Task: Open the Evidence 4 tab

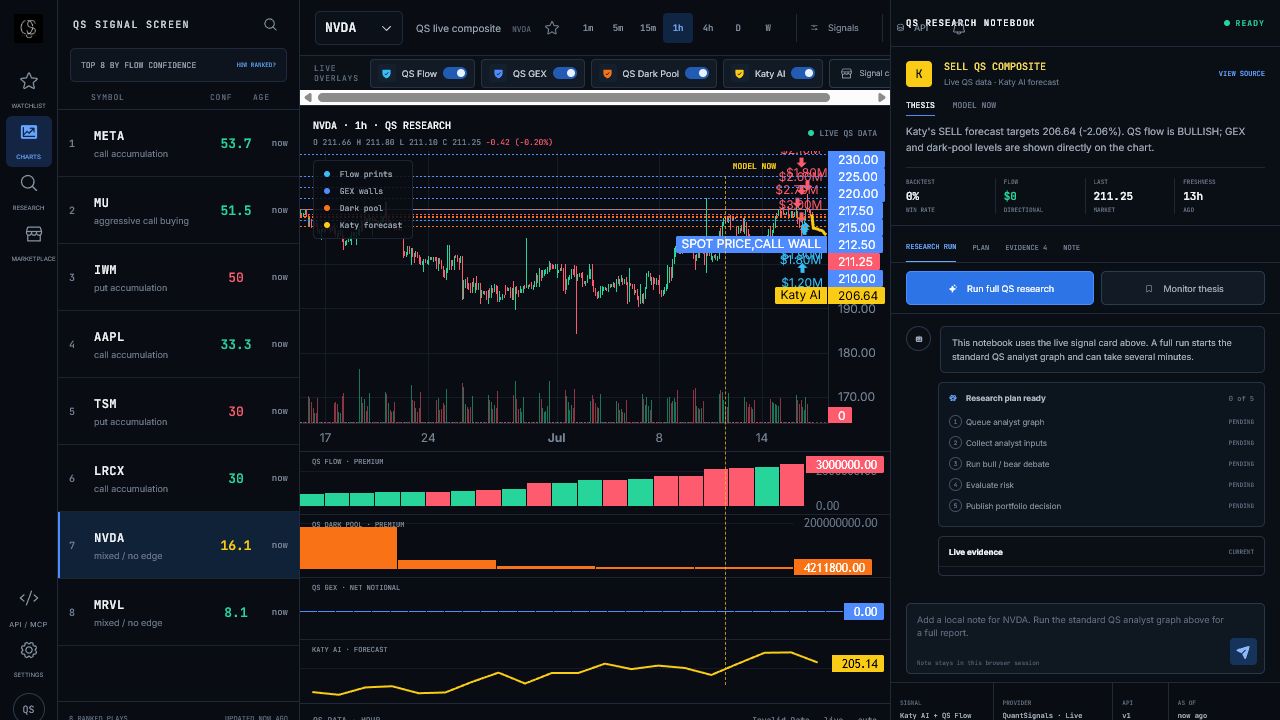Action: (x=1026, y=247)
